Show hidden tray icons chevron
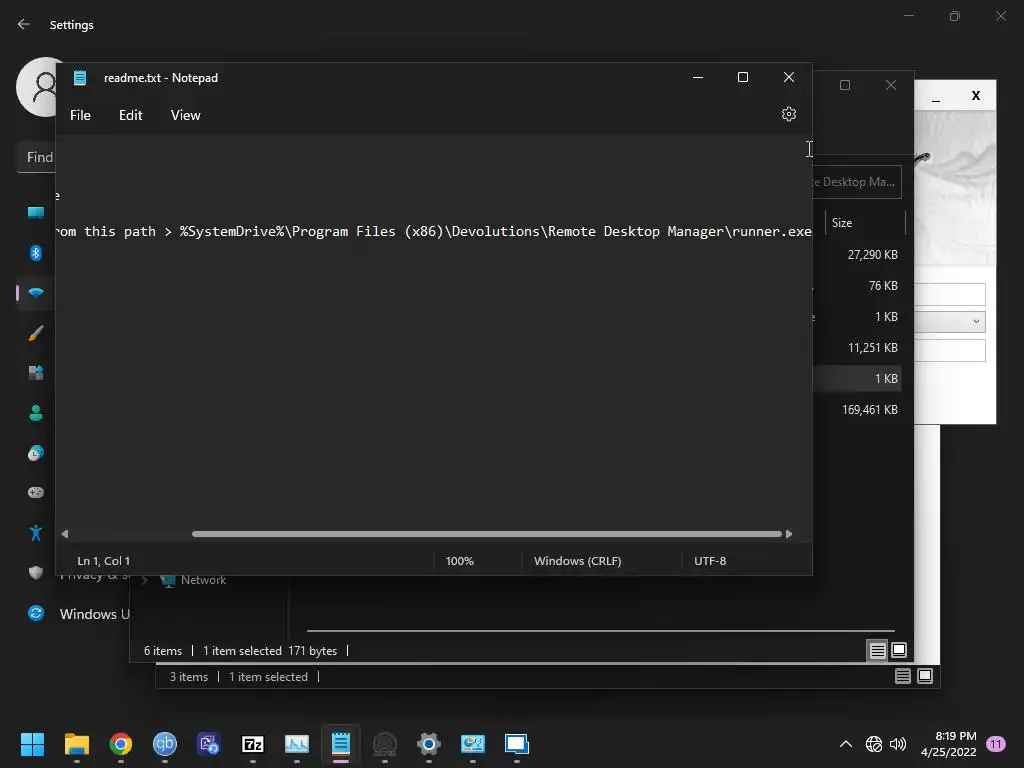 [846, 744]
